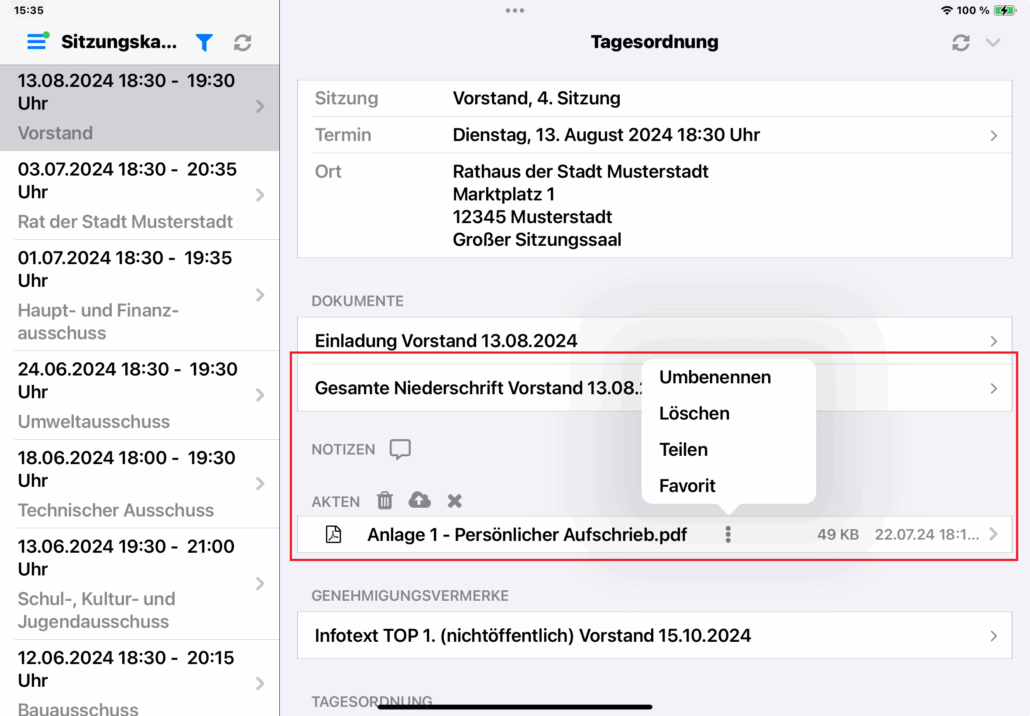Image resolution: width=1030 pixels, height=716 pixels.
Task: Refresh the Tagesordnung view
Action: 961,42
